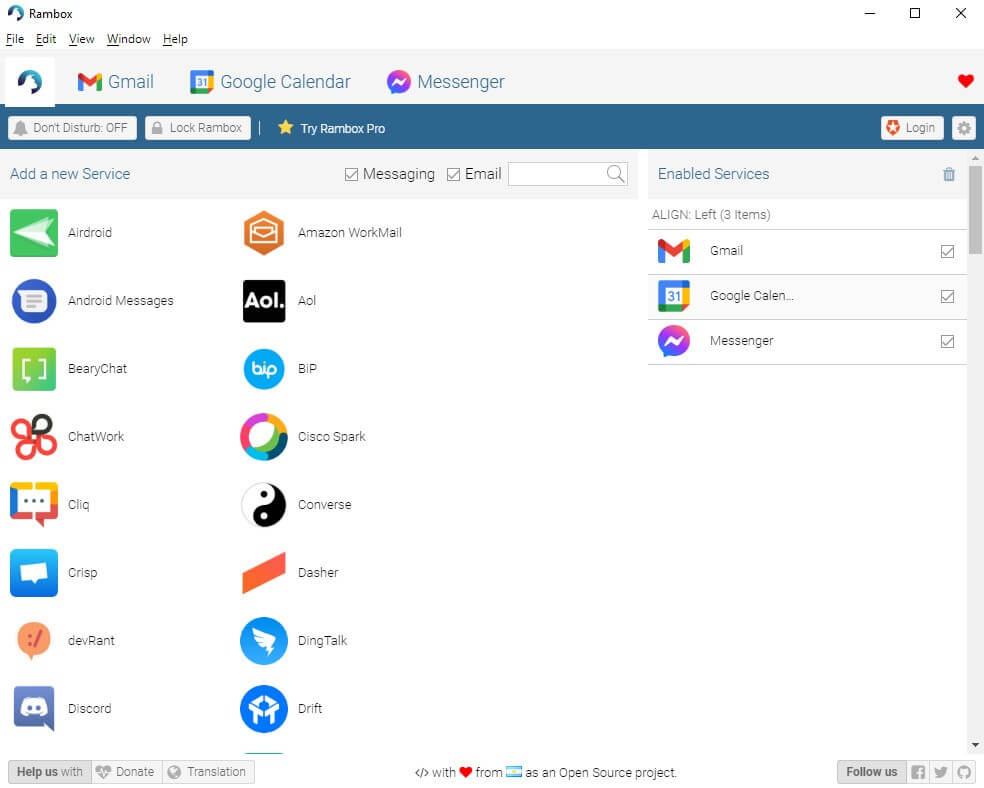Add the Discord service icon
This screenshot has height=788, width=984.
(x=34, y=709)
